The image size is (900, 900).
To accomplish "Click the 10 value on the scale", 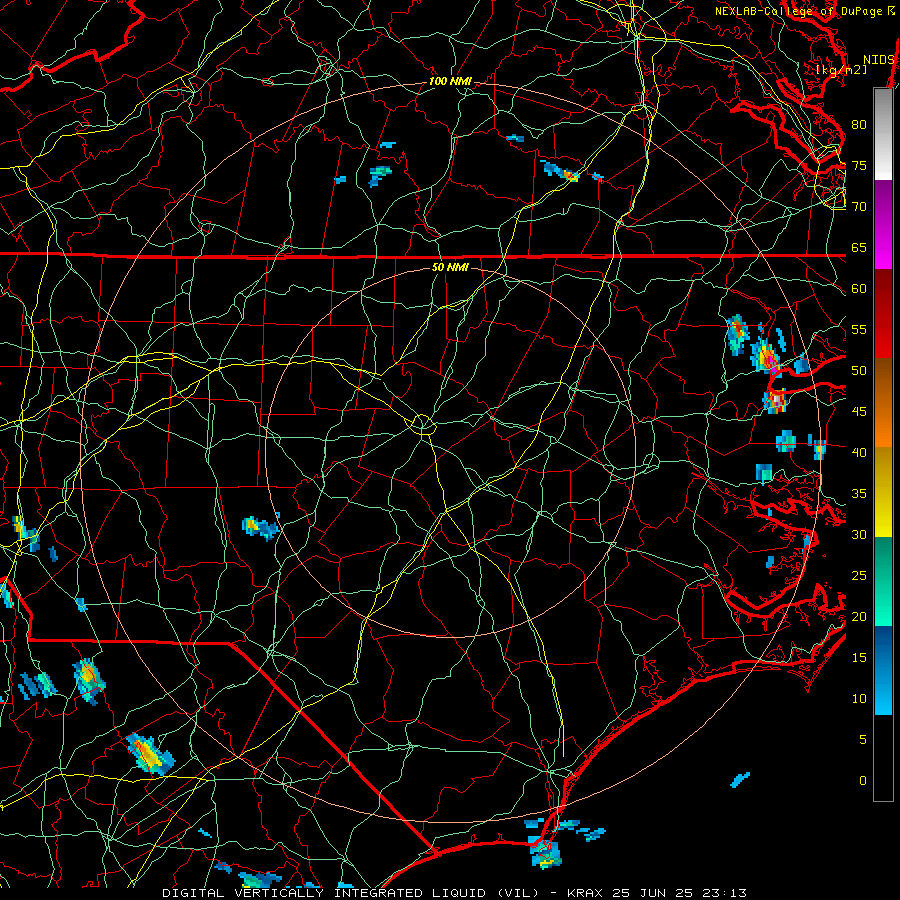I will 859,699.
